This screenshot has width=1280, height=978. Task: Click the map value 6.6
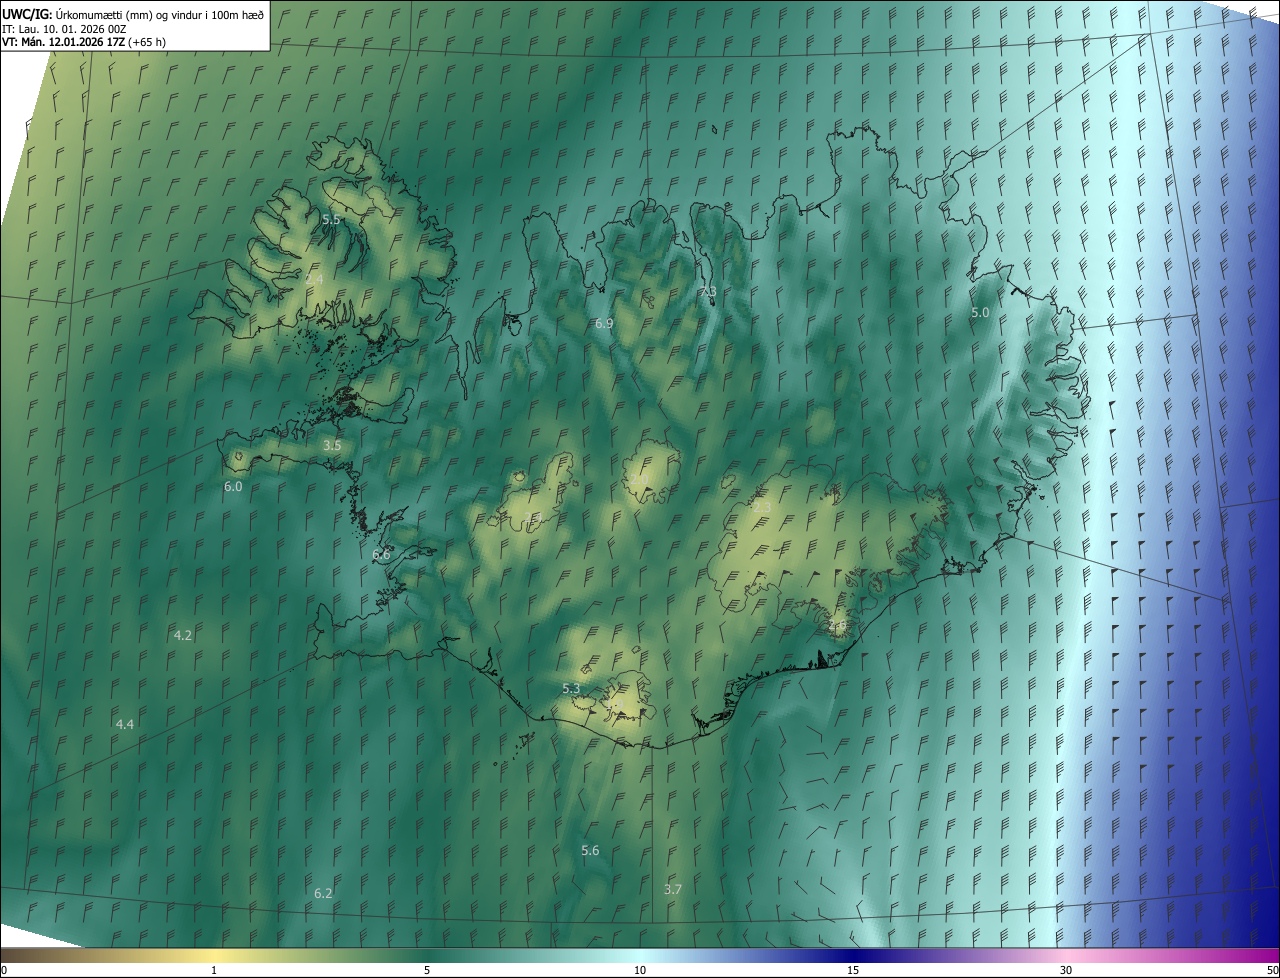point(381,554)
